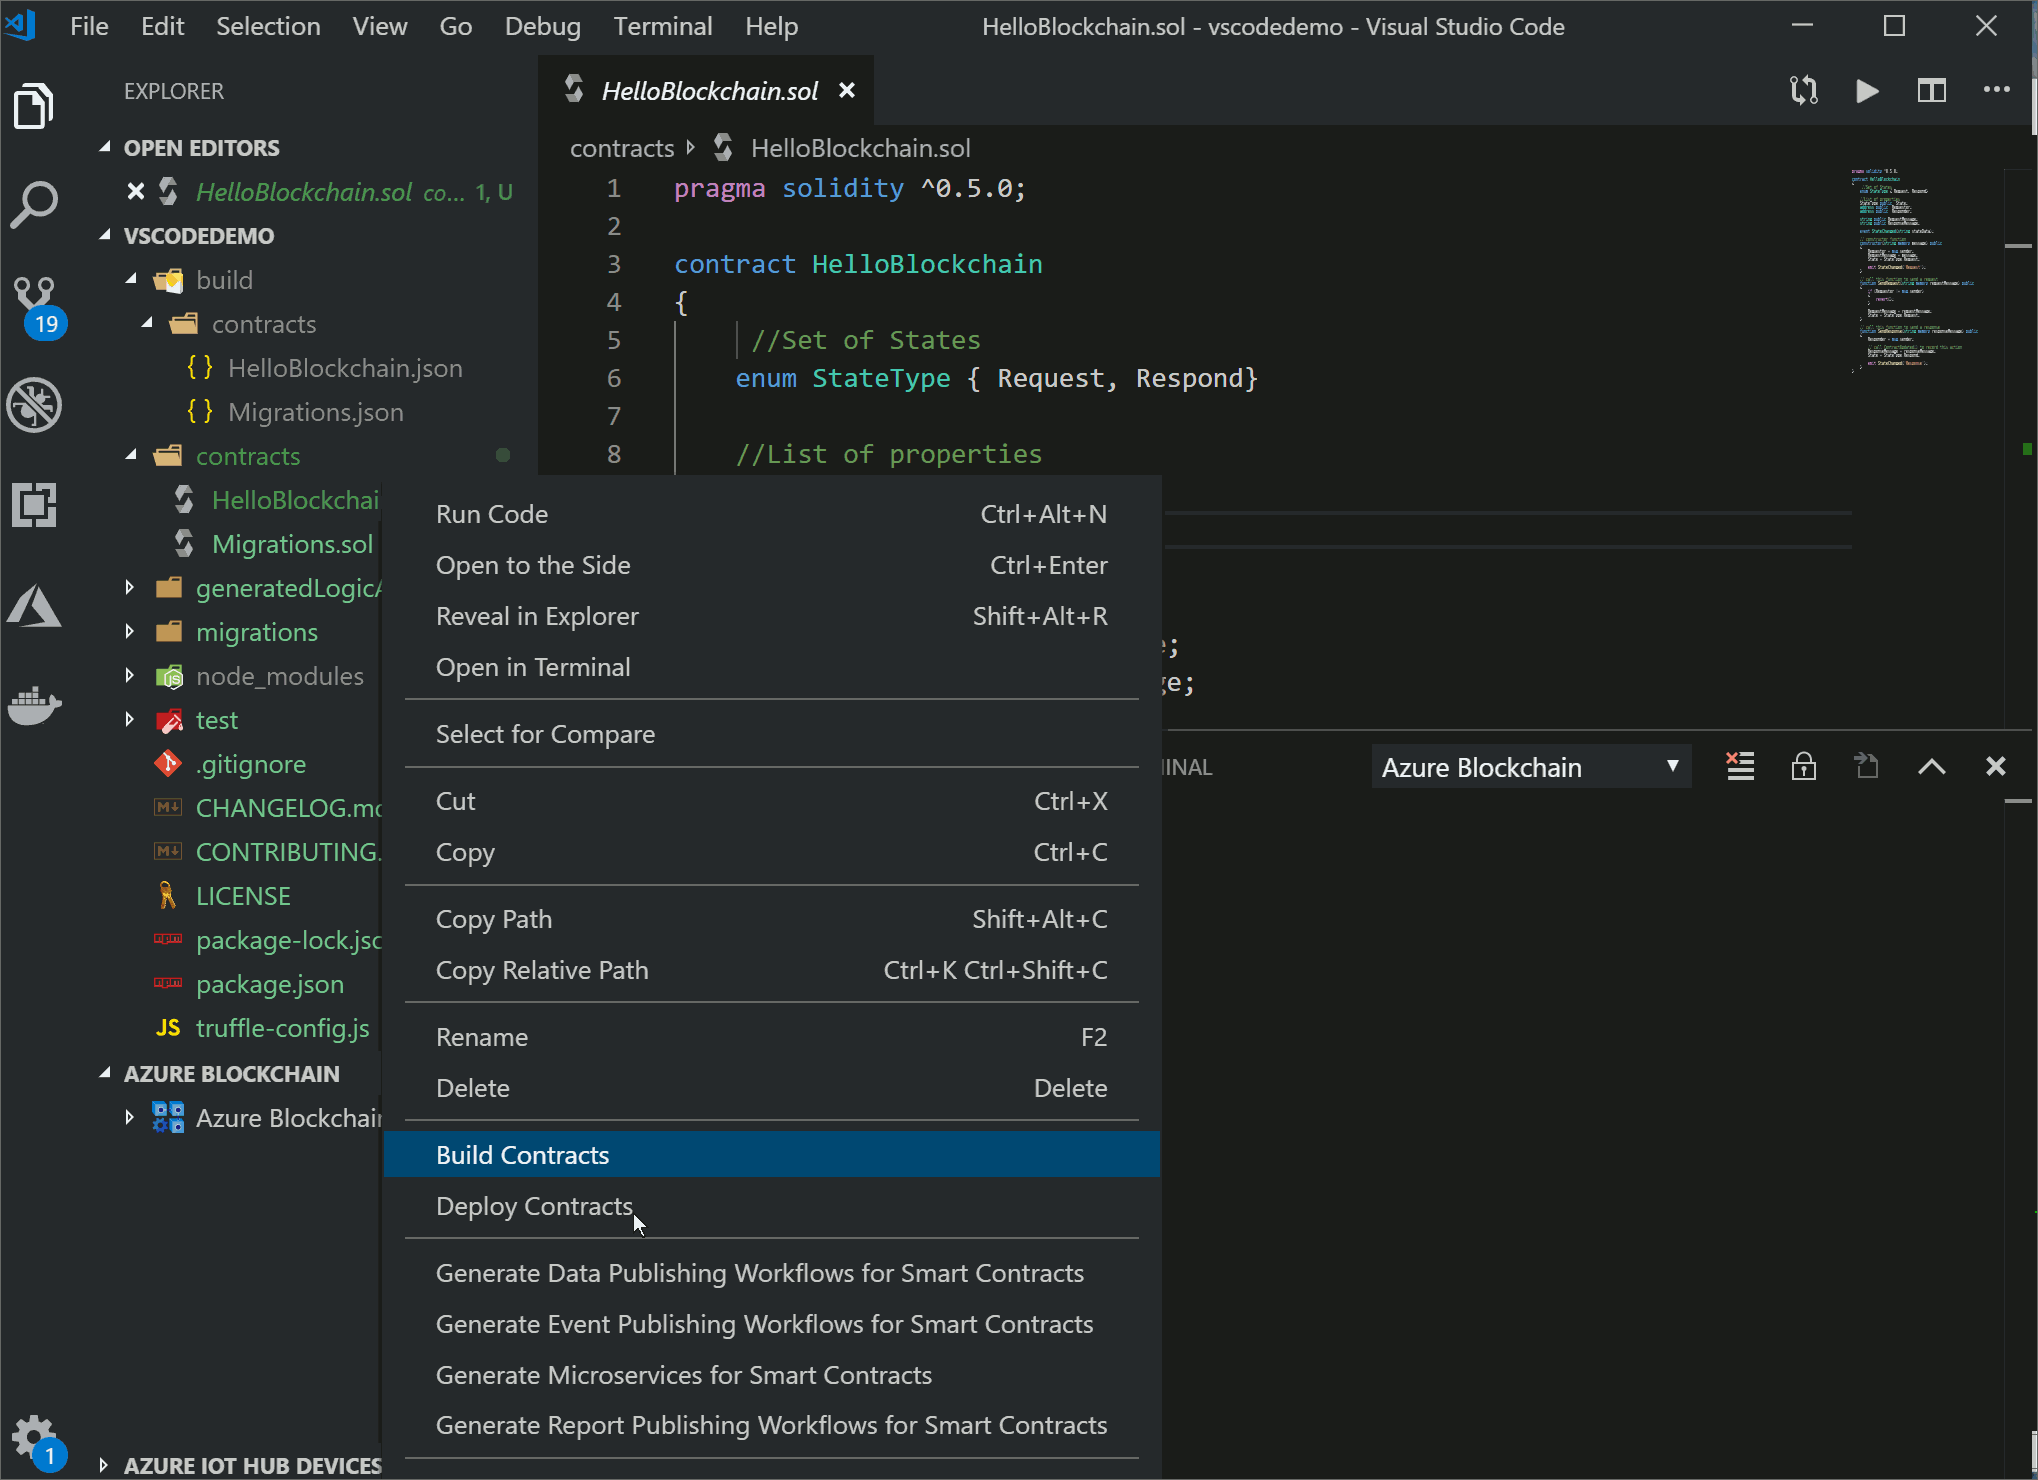Open the Extensions view icon
Screen dimensions: 2038x1480
click(35, 505)
